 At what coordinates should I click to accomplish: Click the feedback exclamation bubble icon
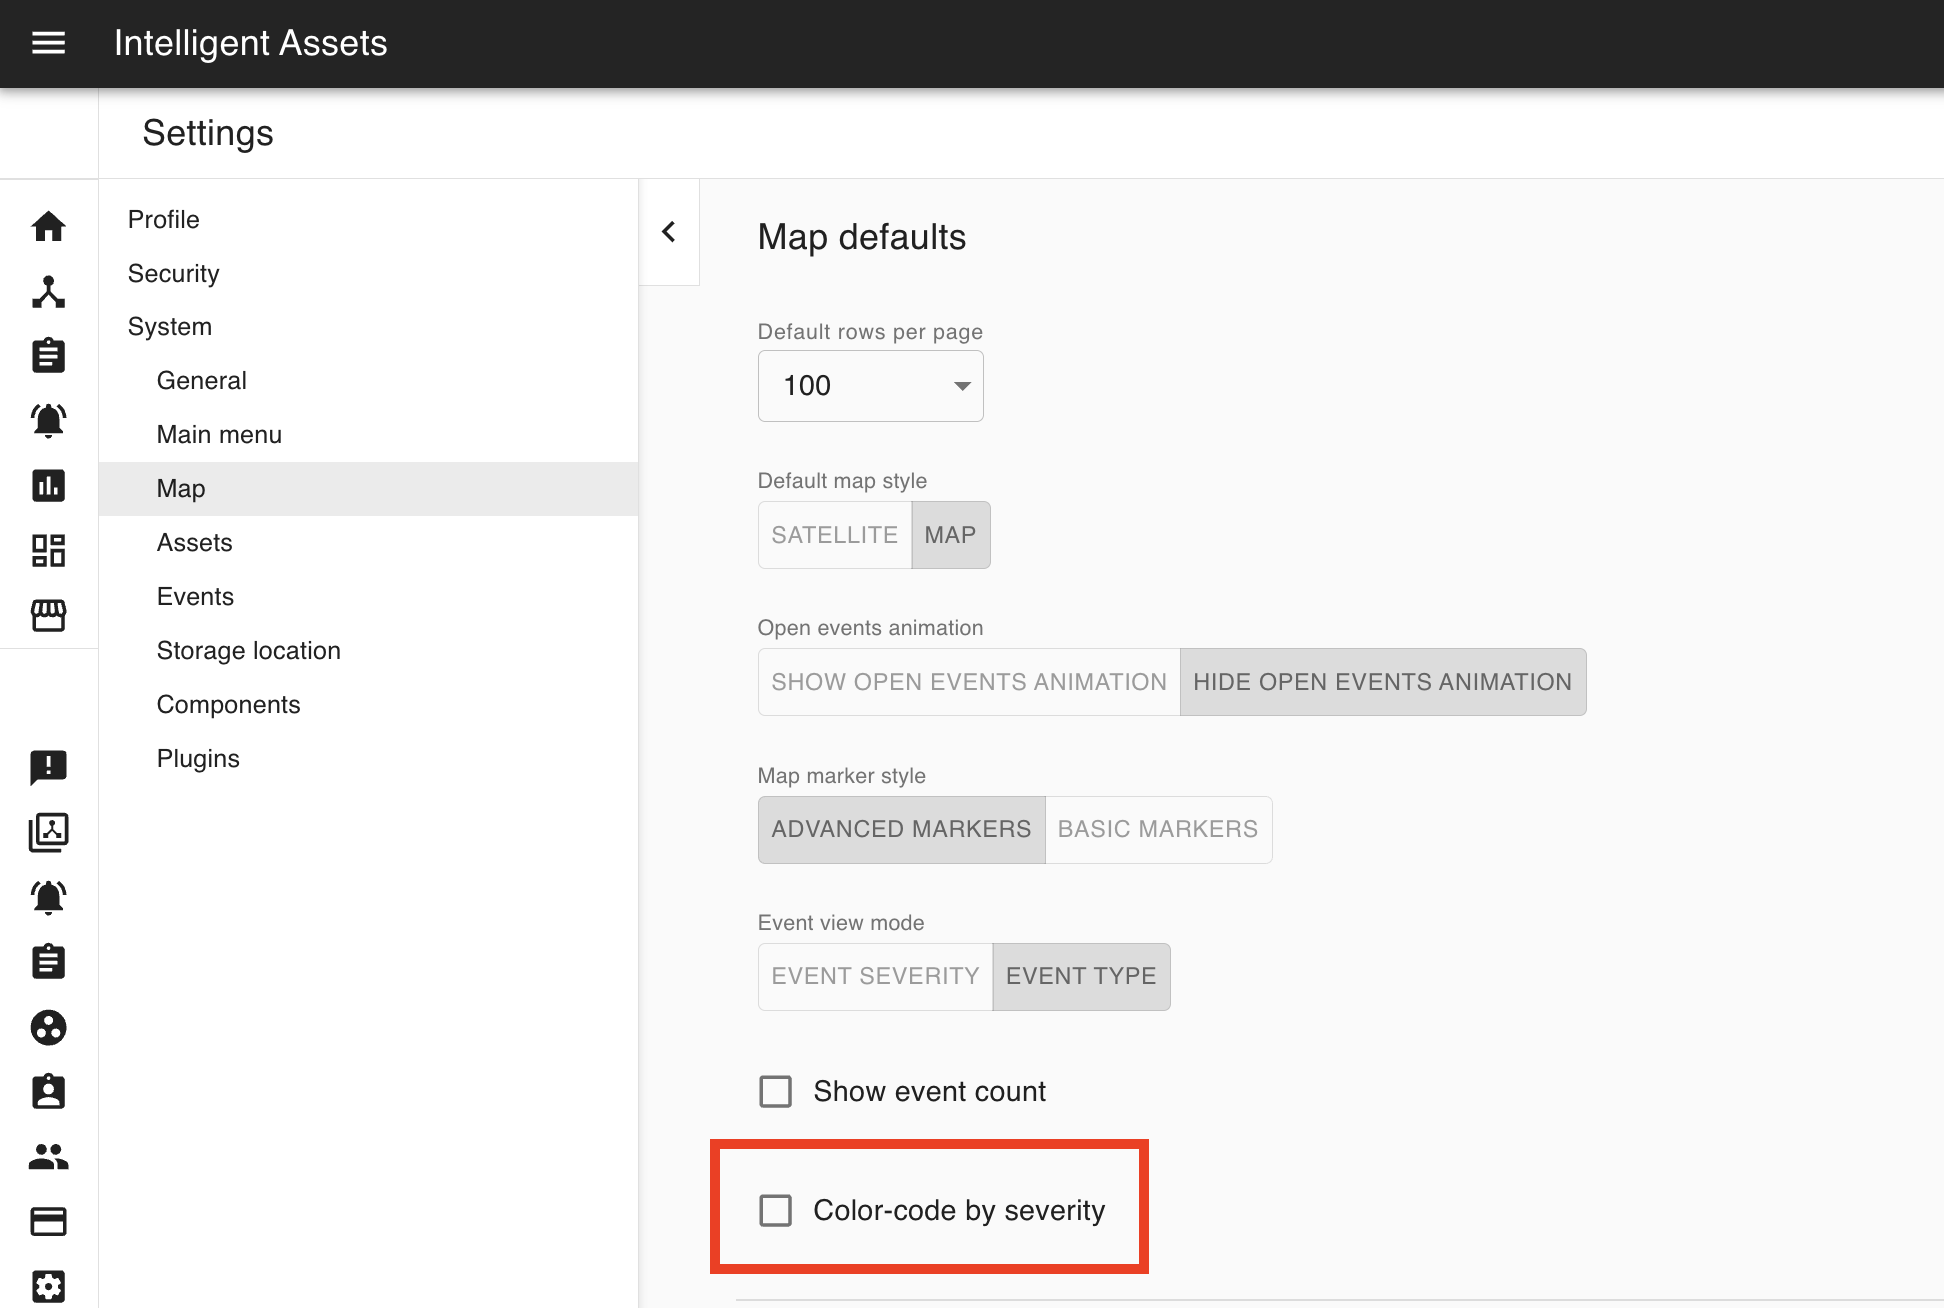48,767
